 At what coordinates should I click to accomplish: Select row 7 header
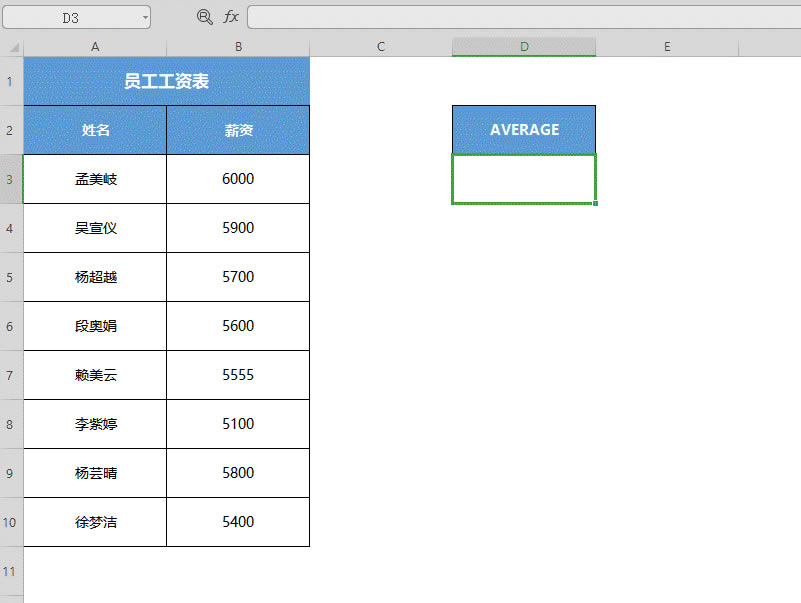11,376
